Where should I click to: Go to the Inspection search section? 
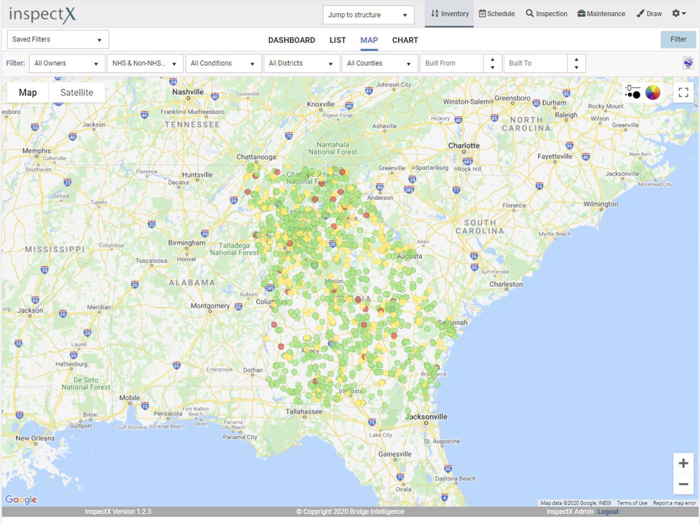pos(546,14)
